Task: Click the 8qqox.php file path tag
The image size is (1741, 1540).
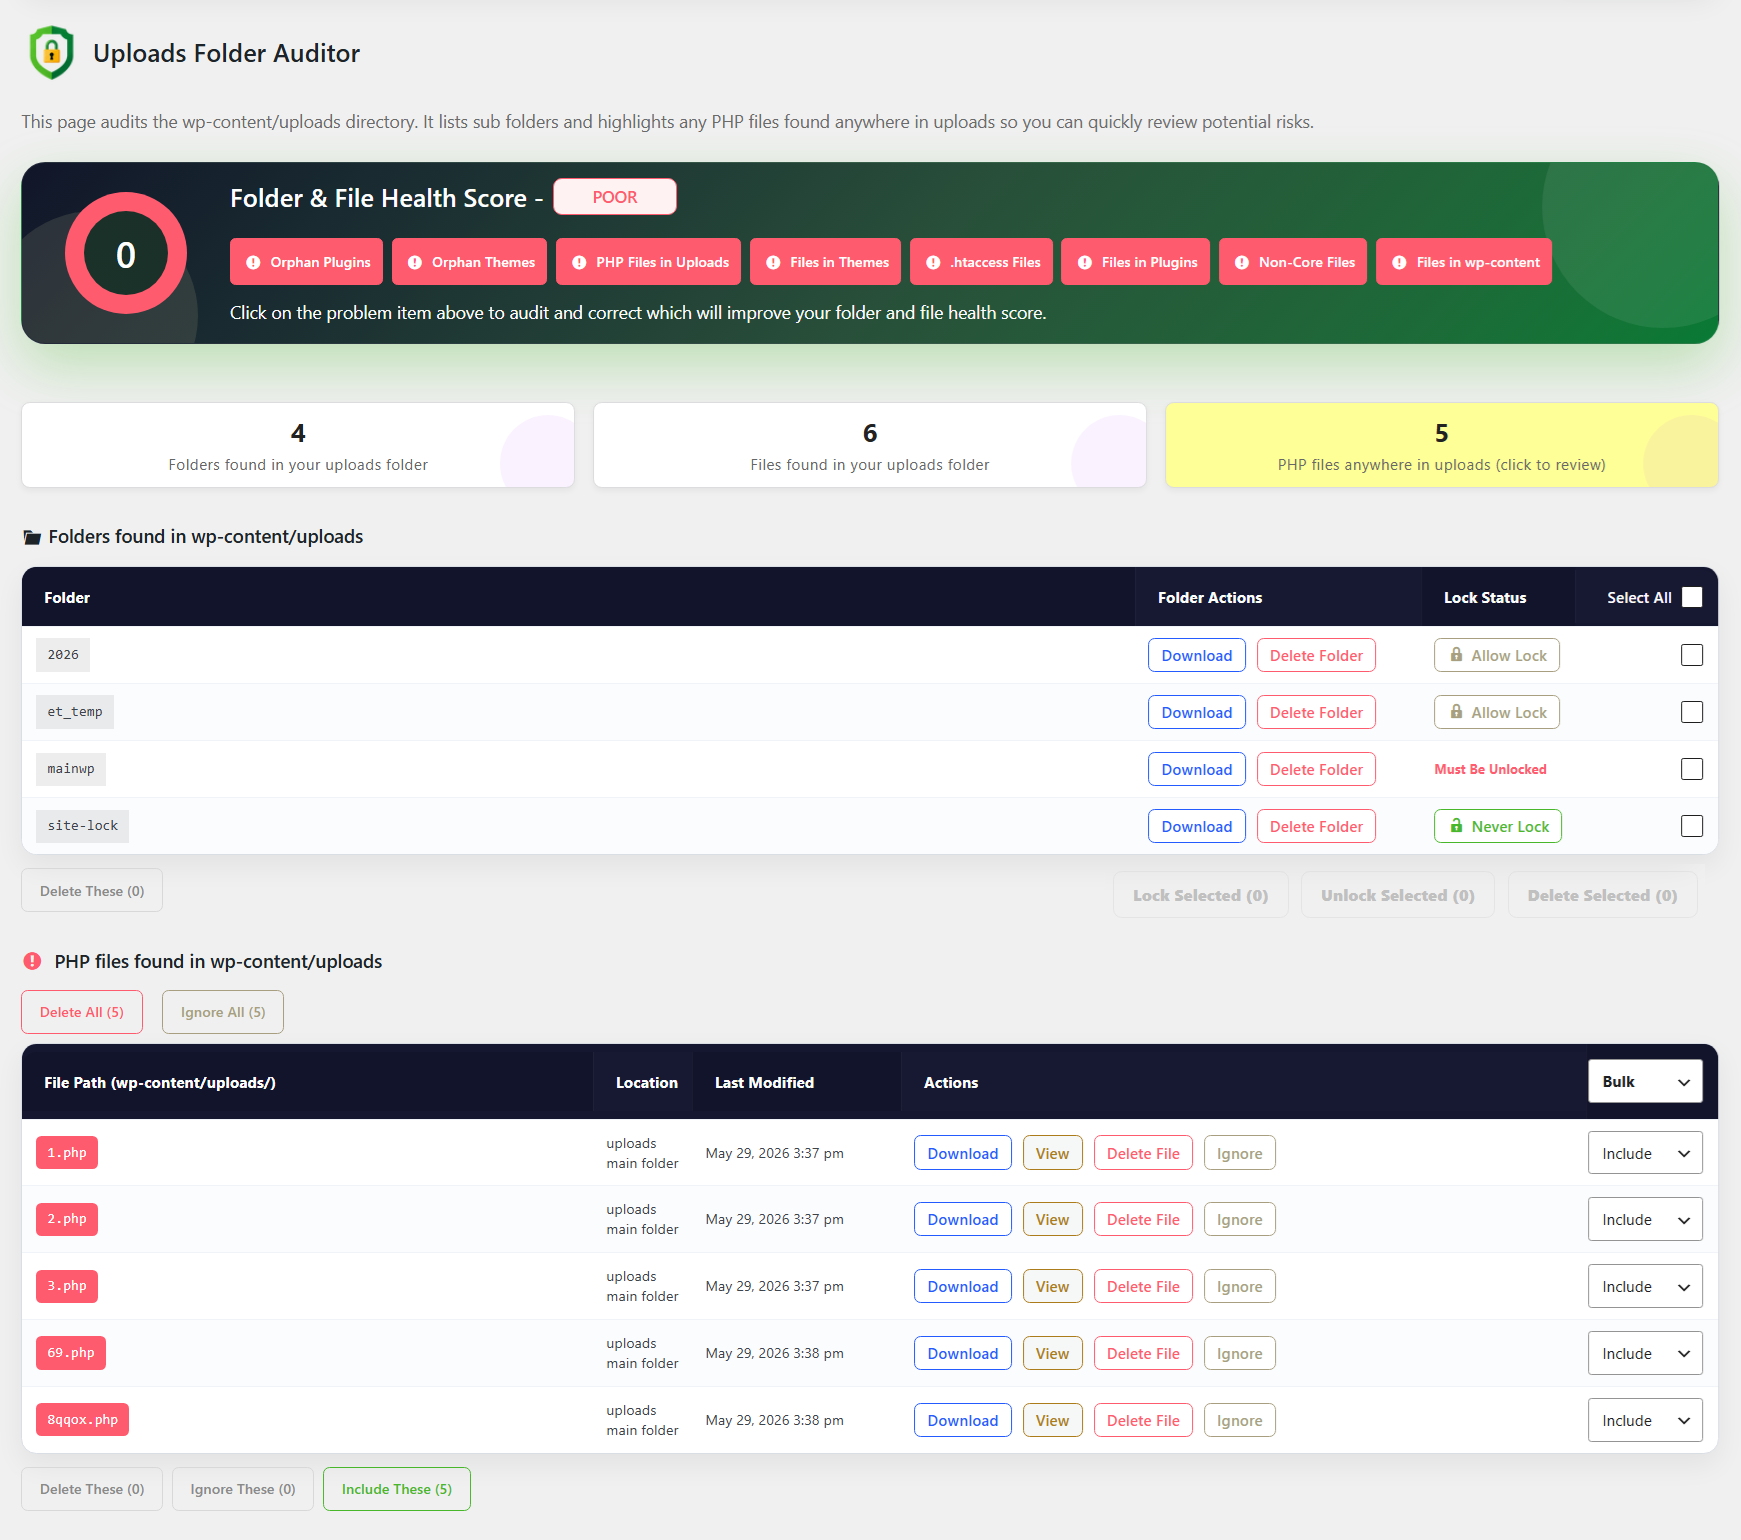Action: pos(82,1419)
